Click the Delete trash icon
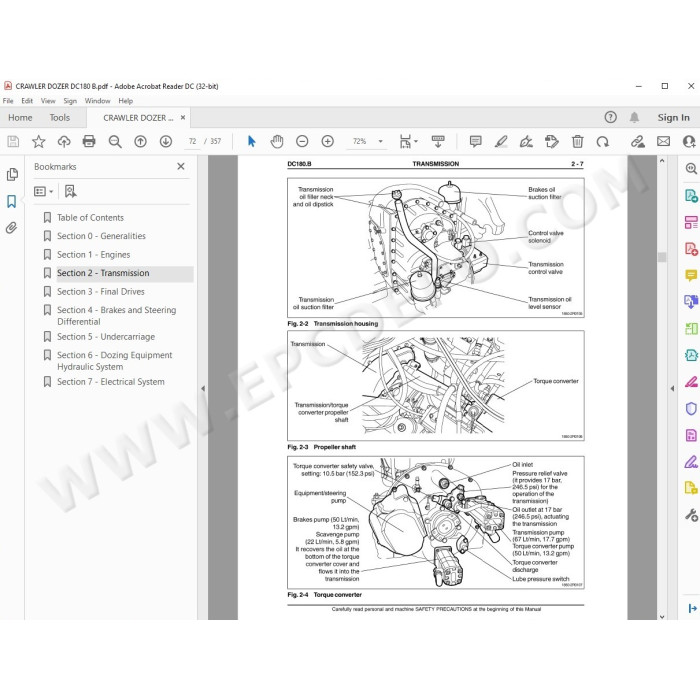The width and height of the screenshot is (700, 700). [x=577, y=142]
